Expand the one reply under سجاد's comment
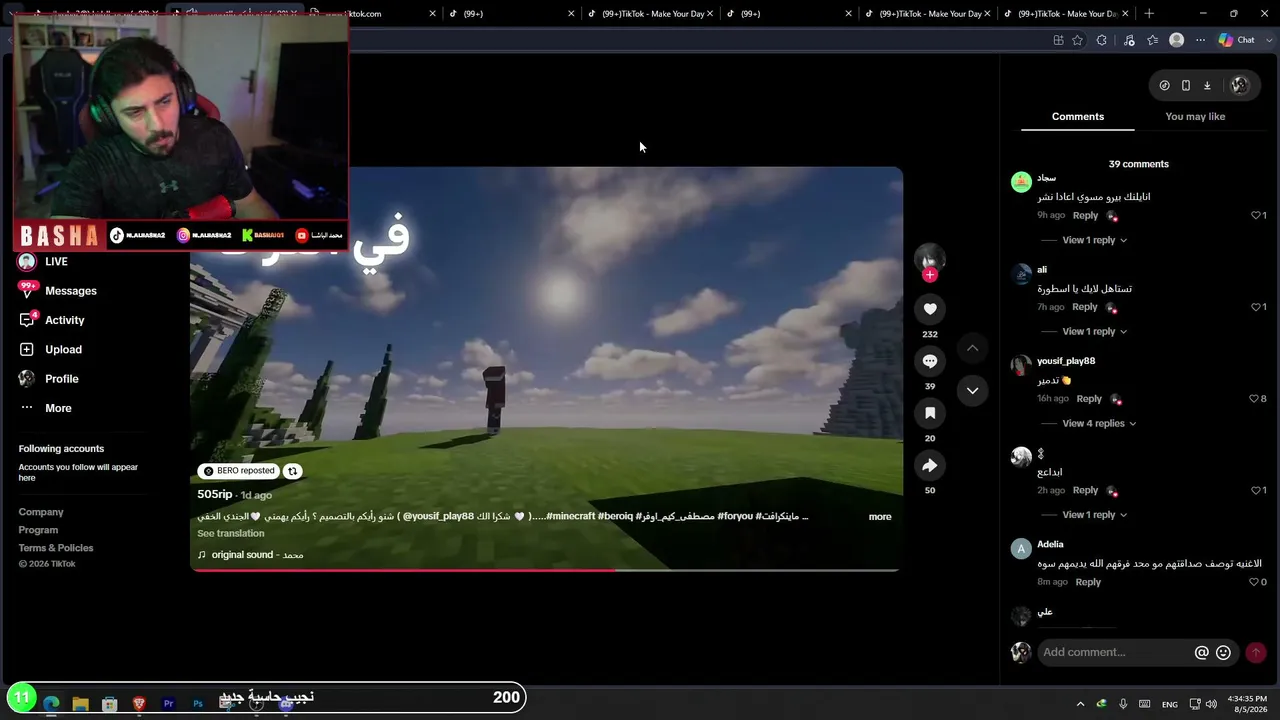Screen dimensions: 1280x720 (1094, 240)
